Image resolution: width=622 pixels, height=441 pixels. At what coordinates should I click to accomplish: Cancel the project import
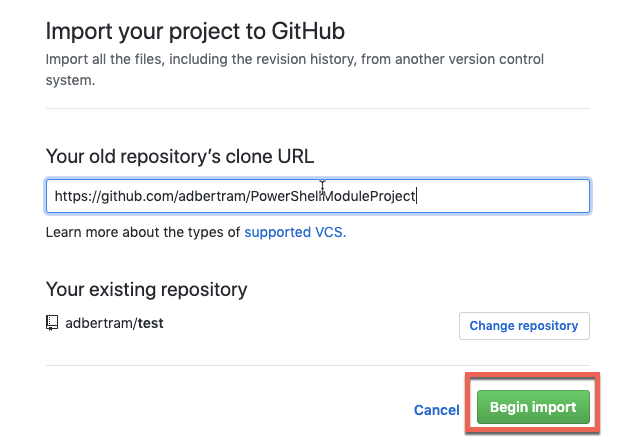[436, 410]
